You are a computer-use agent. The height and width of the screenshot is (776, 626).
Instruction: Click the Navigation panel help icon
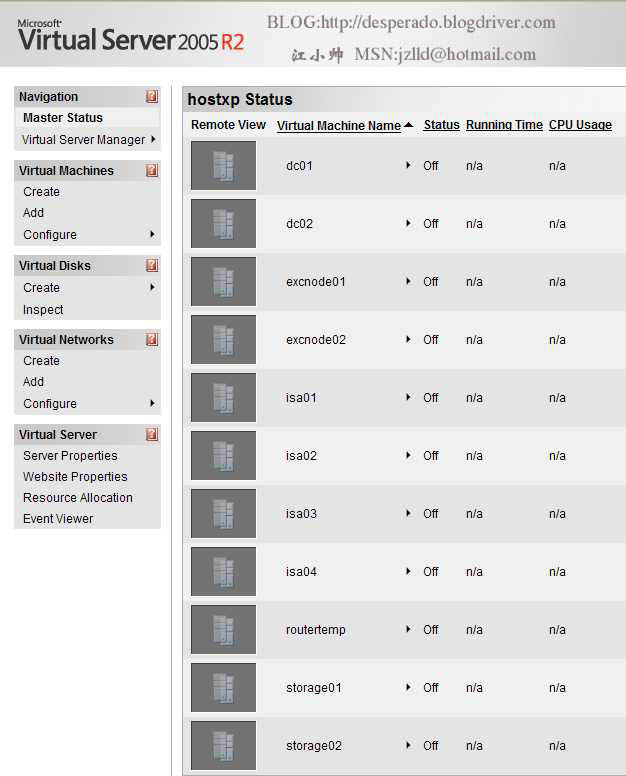click(152, 97)
